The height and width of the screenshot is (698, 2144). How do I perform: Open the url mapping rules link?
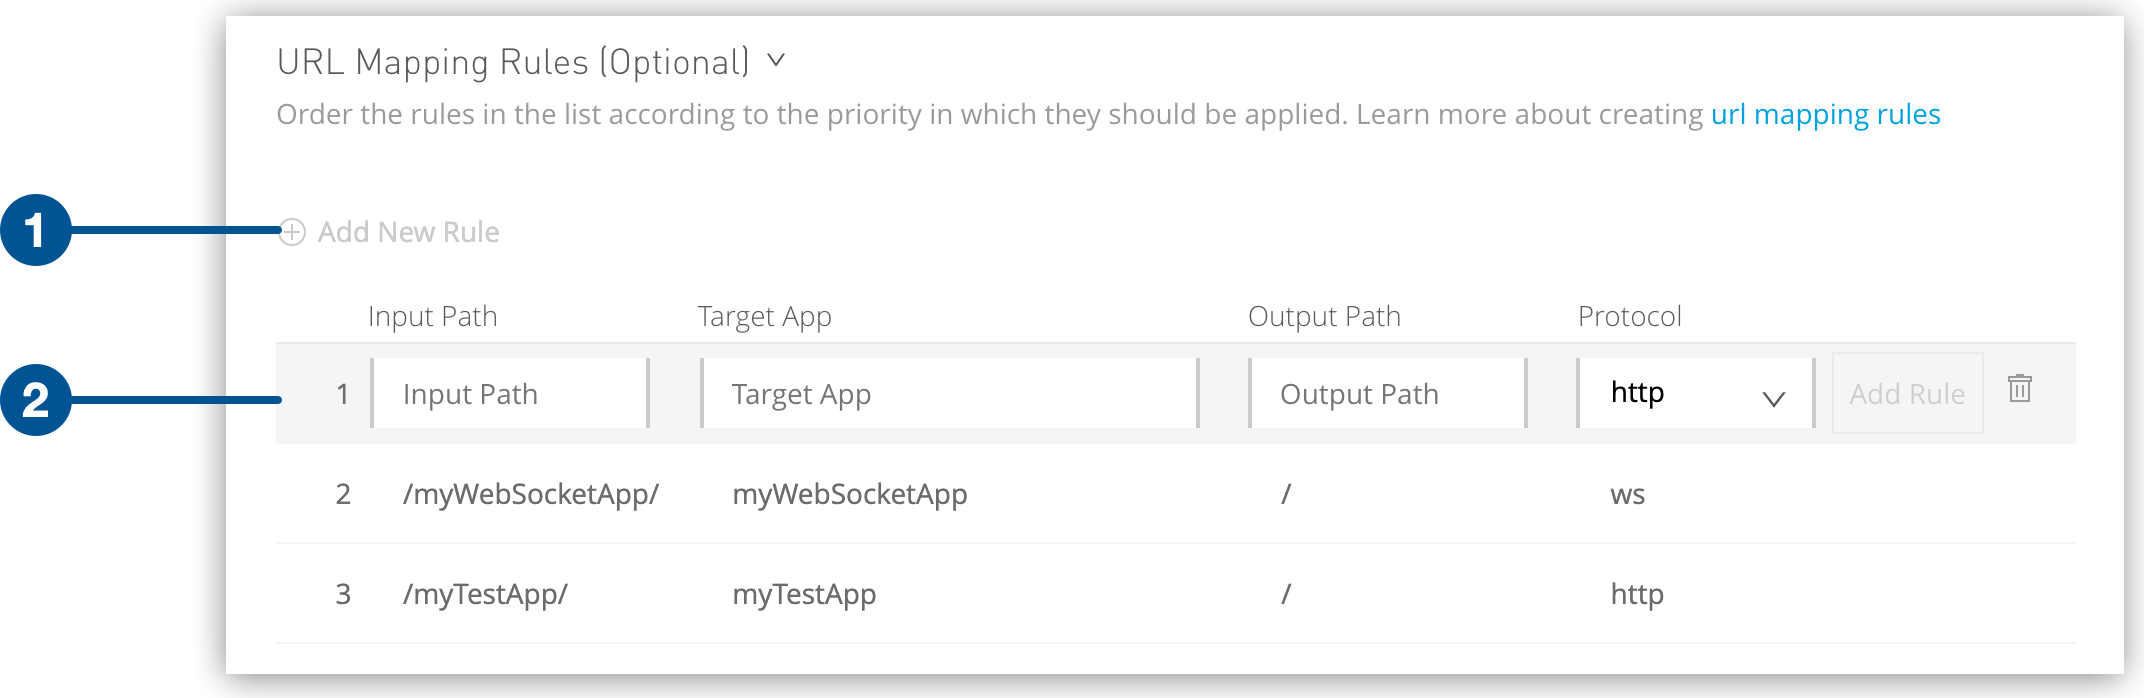[1824, 114]
